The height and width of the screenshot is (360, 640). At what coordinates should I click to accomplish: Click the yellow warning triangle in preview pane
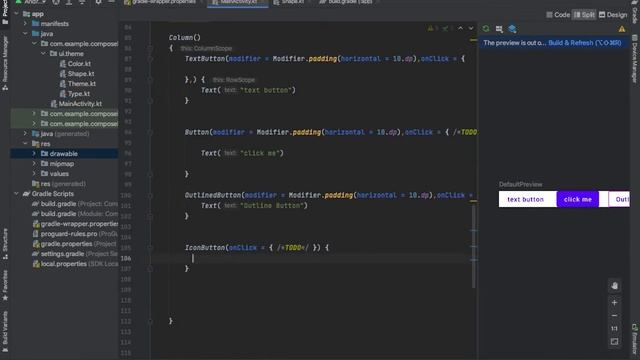pyautogui.click(x=622, y=29)
